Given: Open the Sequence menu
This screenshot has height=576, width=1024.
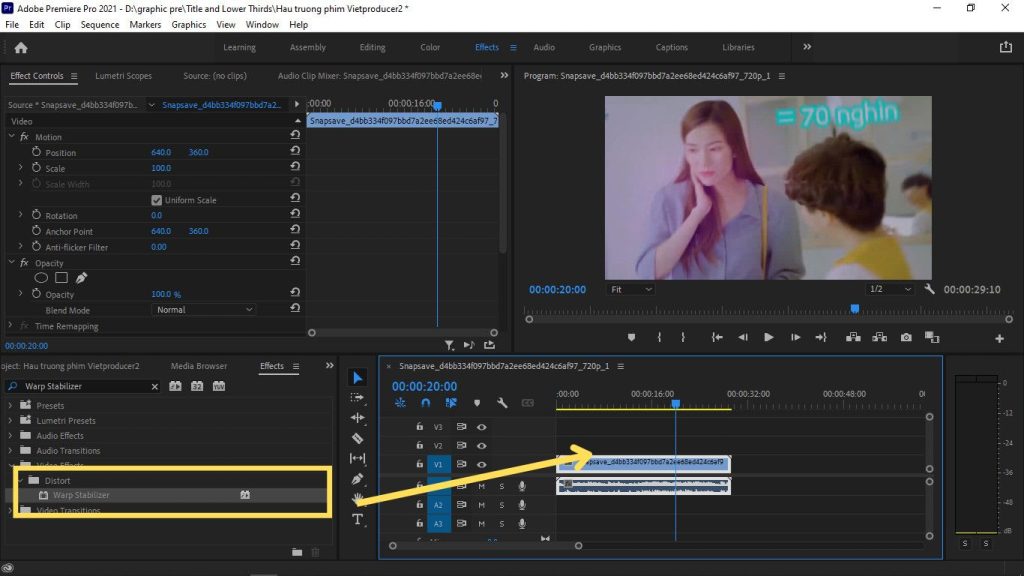Looking at the screenshot, I should coord(99,24).
